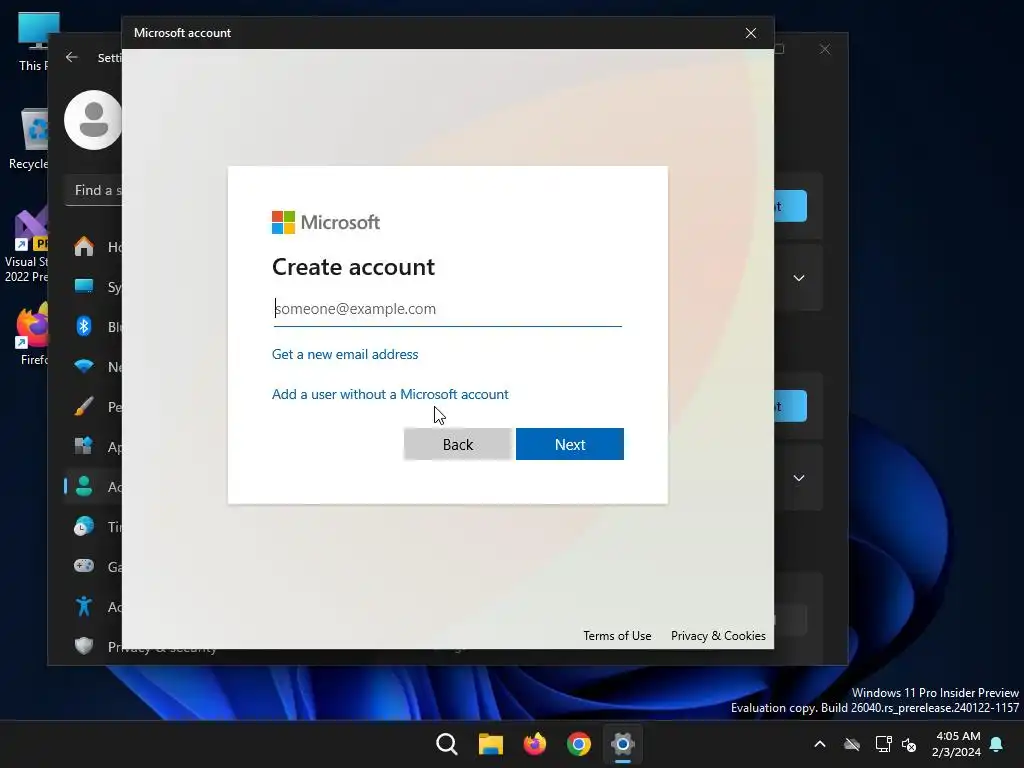This screenshot has width=1024, height=768.
Task: Open Apps icon in Settings sidebar
Action: [x=84, y=447]
